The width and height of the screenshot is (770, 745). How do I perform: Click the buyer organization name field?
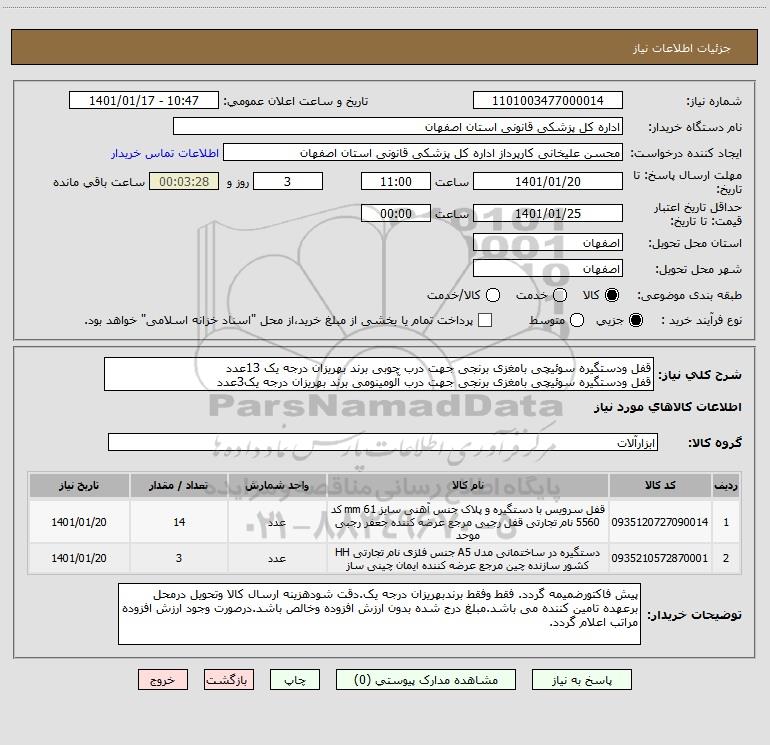398,126
